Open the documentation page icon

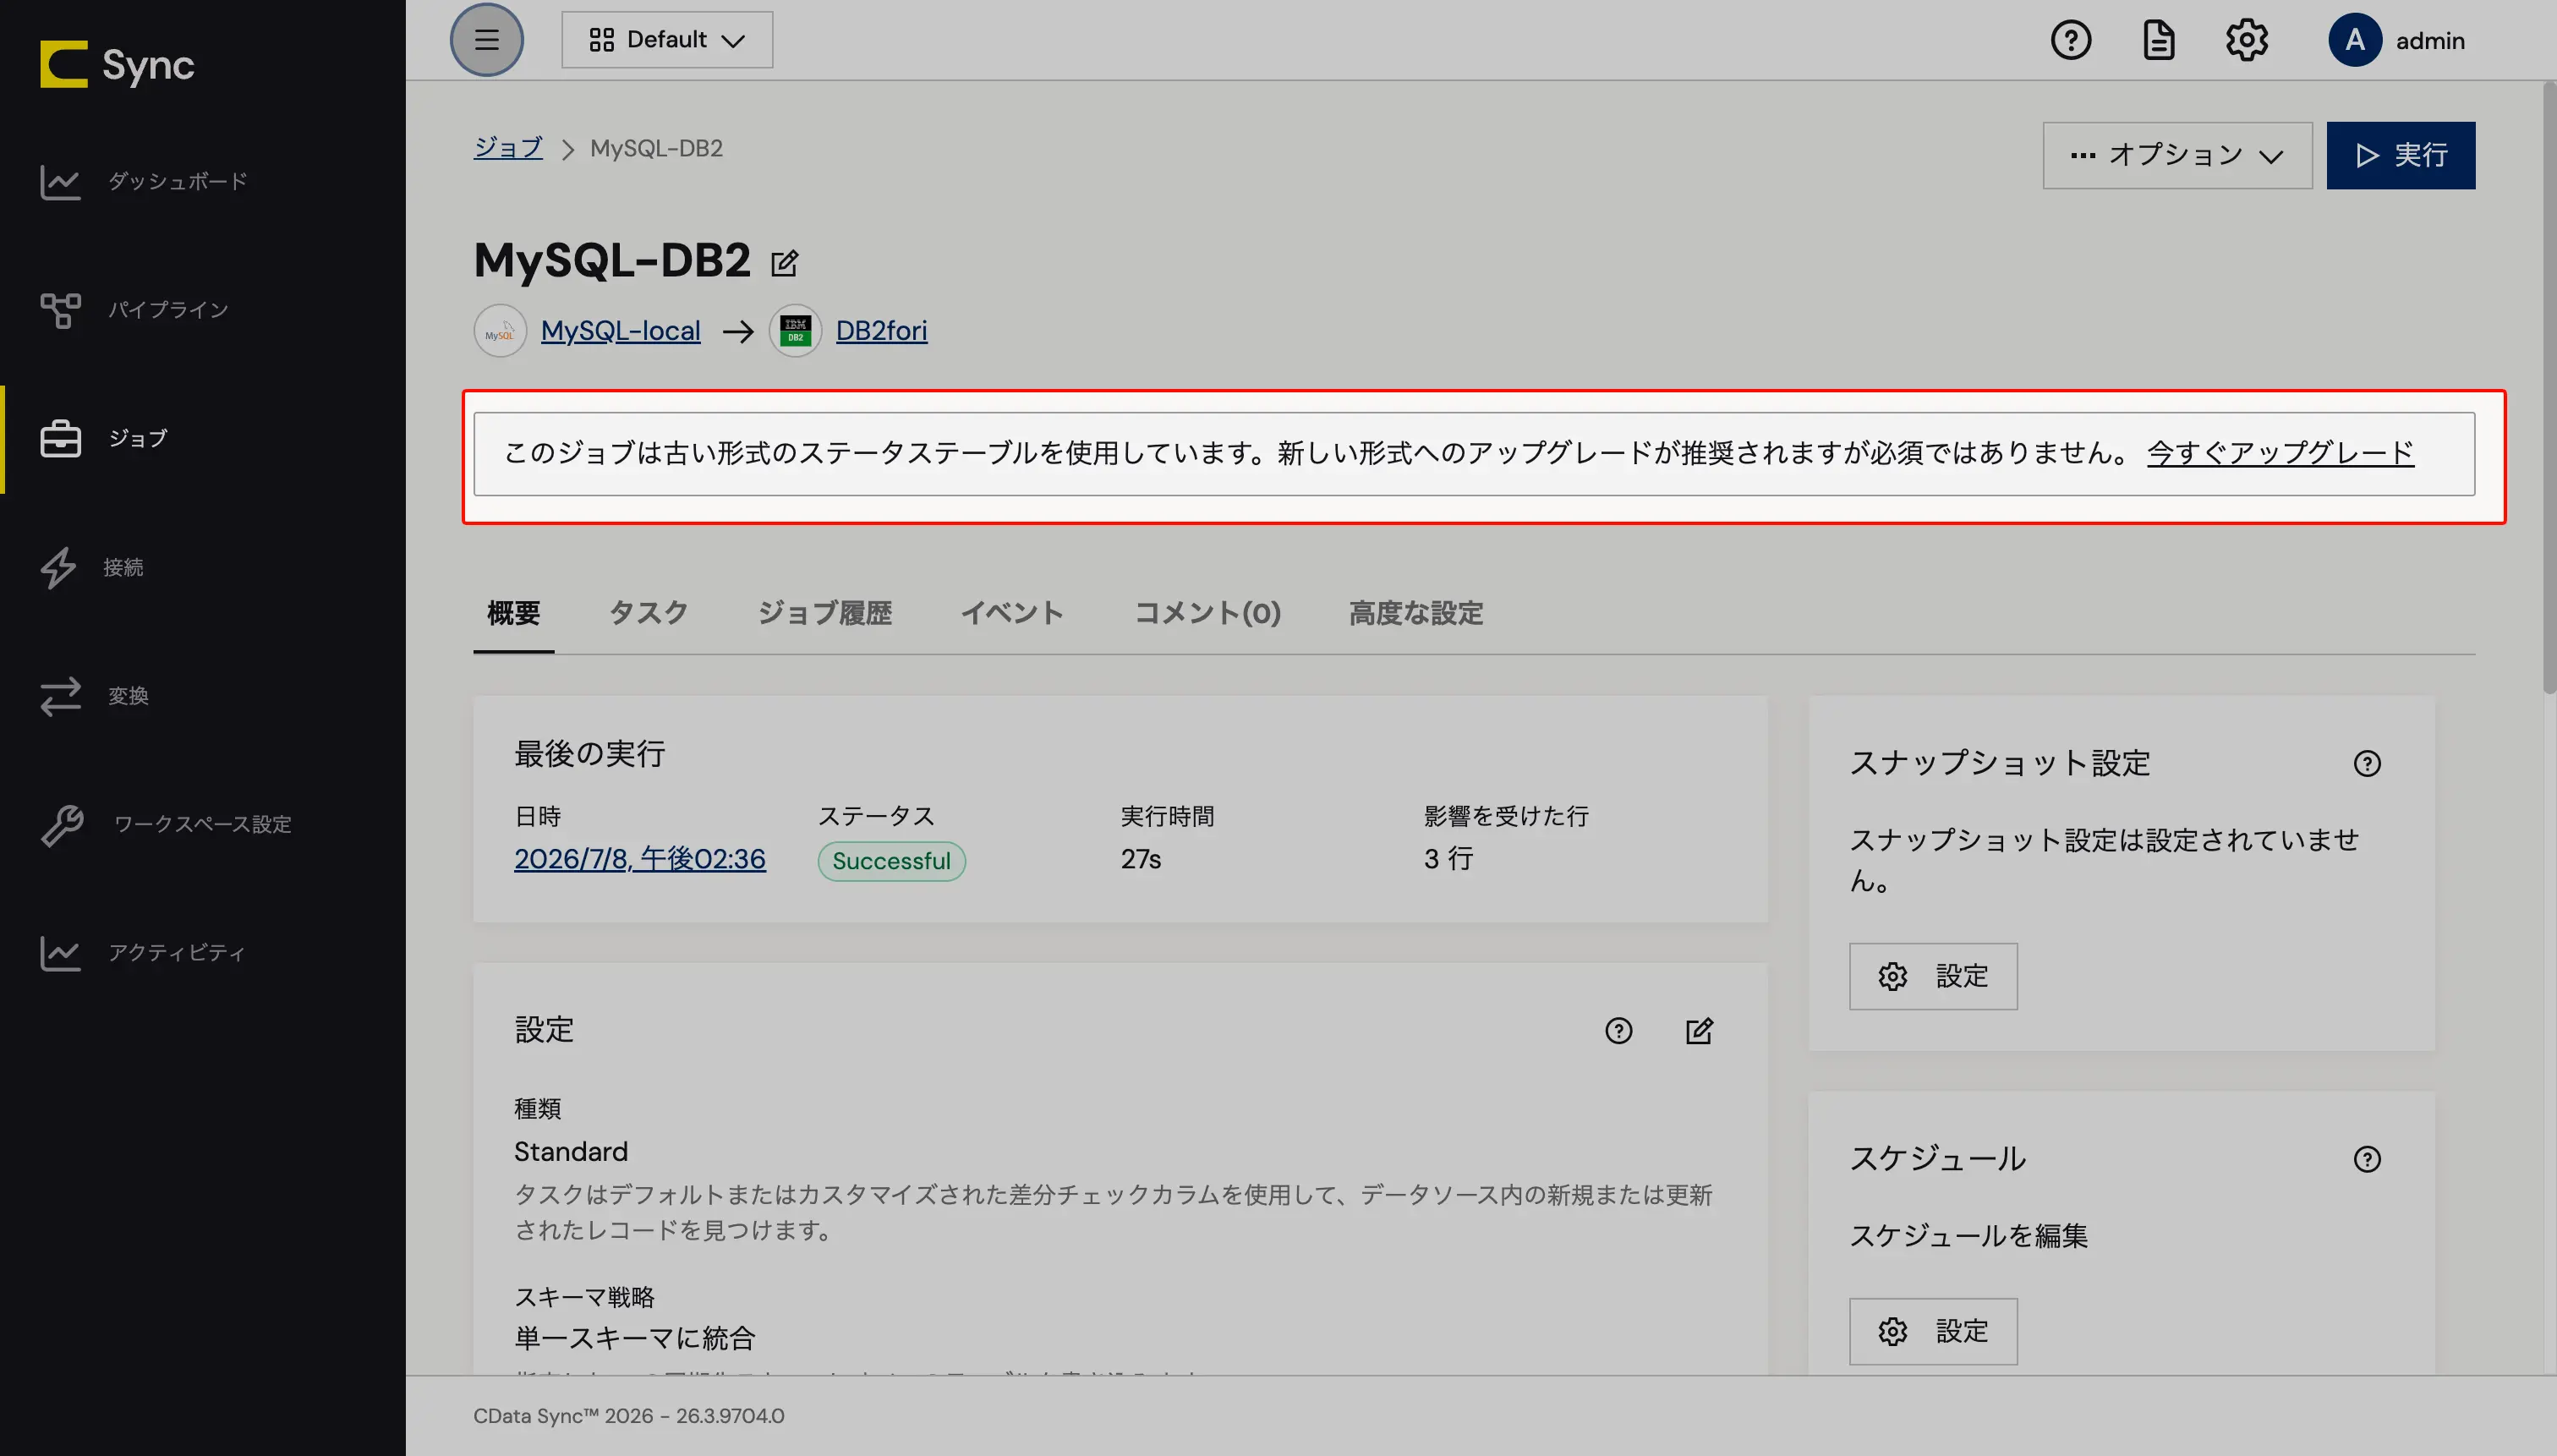[x=2159, y=40]
